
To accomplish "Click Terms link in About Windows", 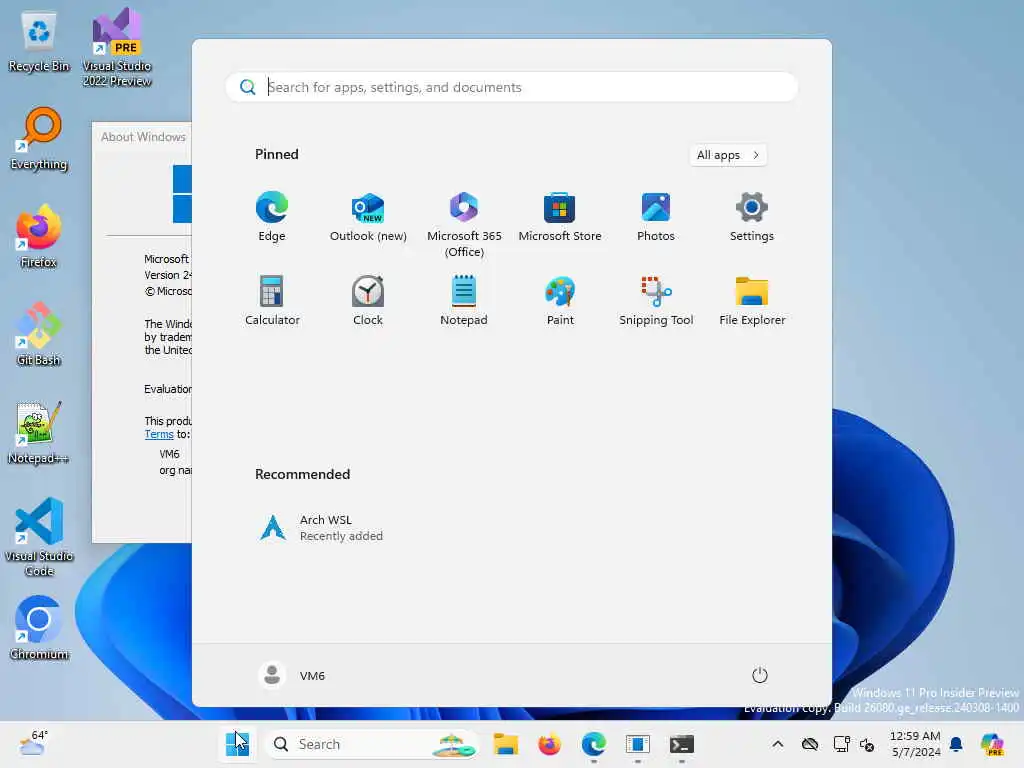I will point(159,434).
